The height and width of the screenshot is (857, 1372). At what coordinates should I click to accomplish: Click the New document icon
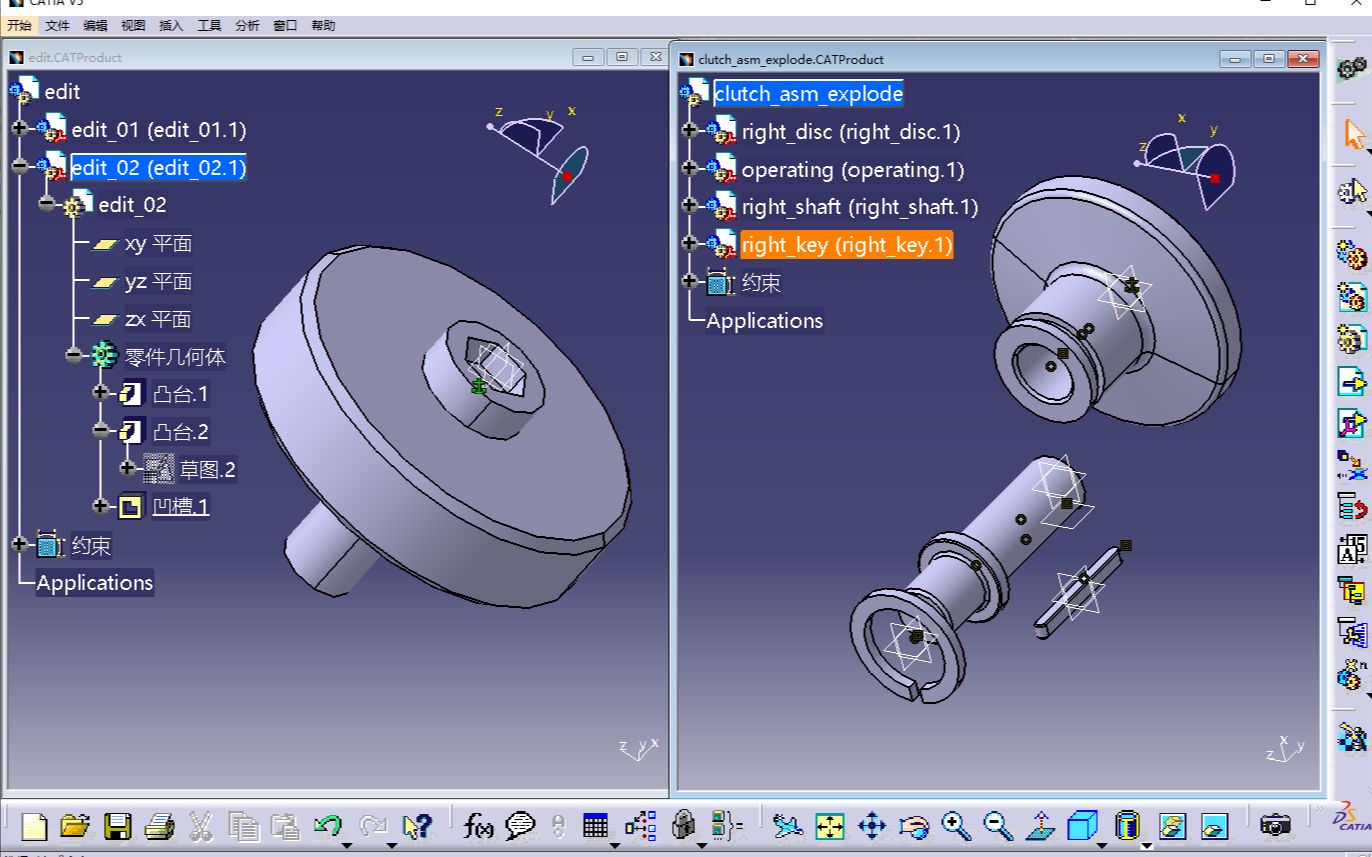pyautogui.click(x=35, y=826)
